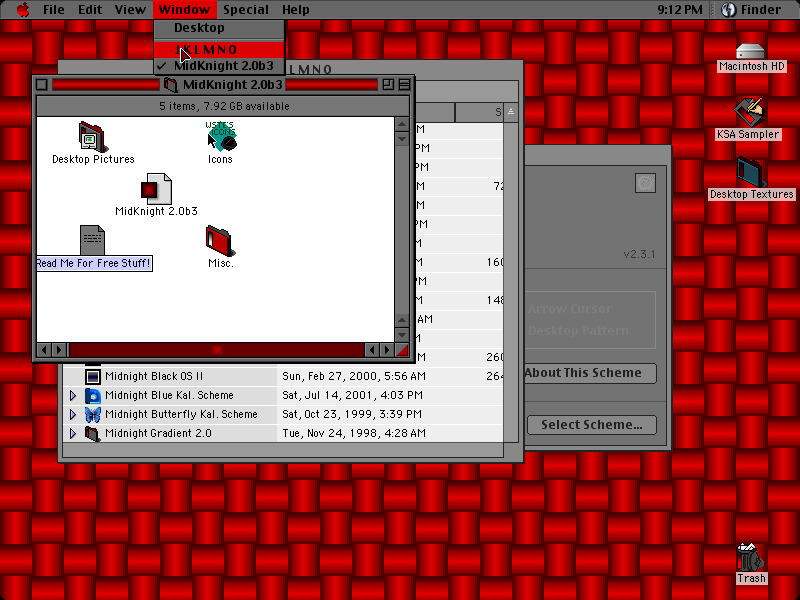Click vertical scrollbar top down arrow
Image resolution: width=800 pixels, height=600 pixels.
click(402, 139)
